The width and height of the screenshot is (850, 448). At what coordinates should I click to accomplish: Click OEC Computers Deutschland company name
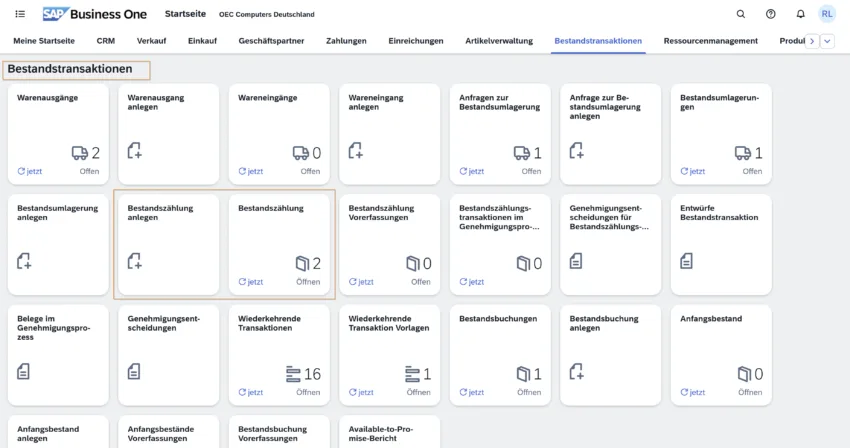coord(267,15)
